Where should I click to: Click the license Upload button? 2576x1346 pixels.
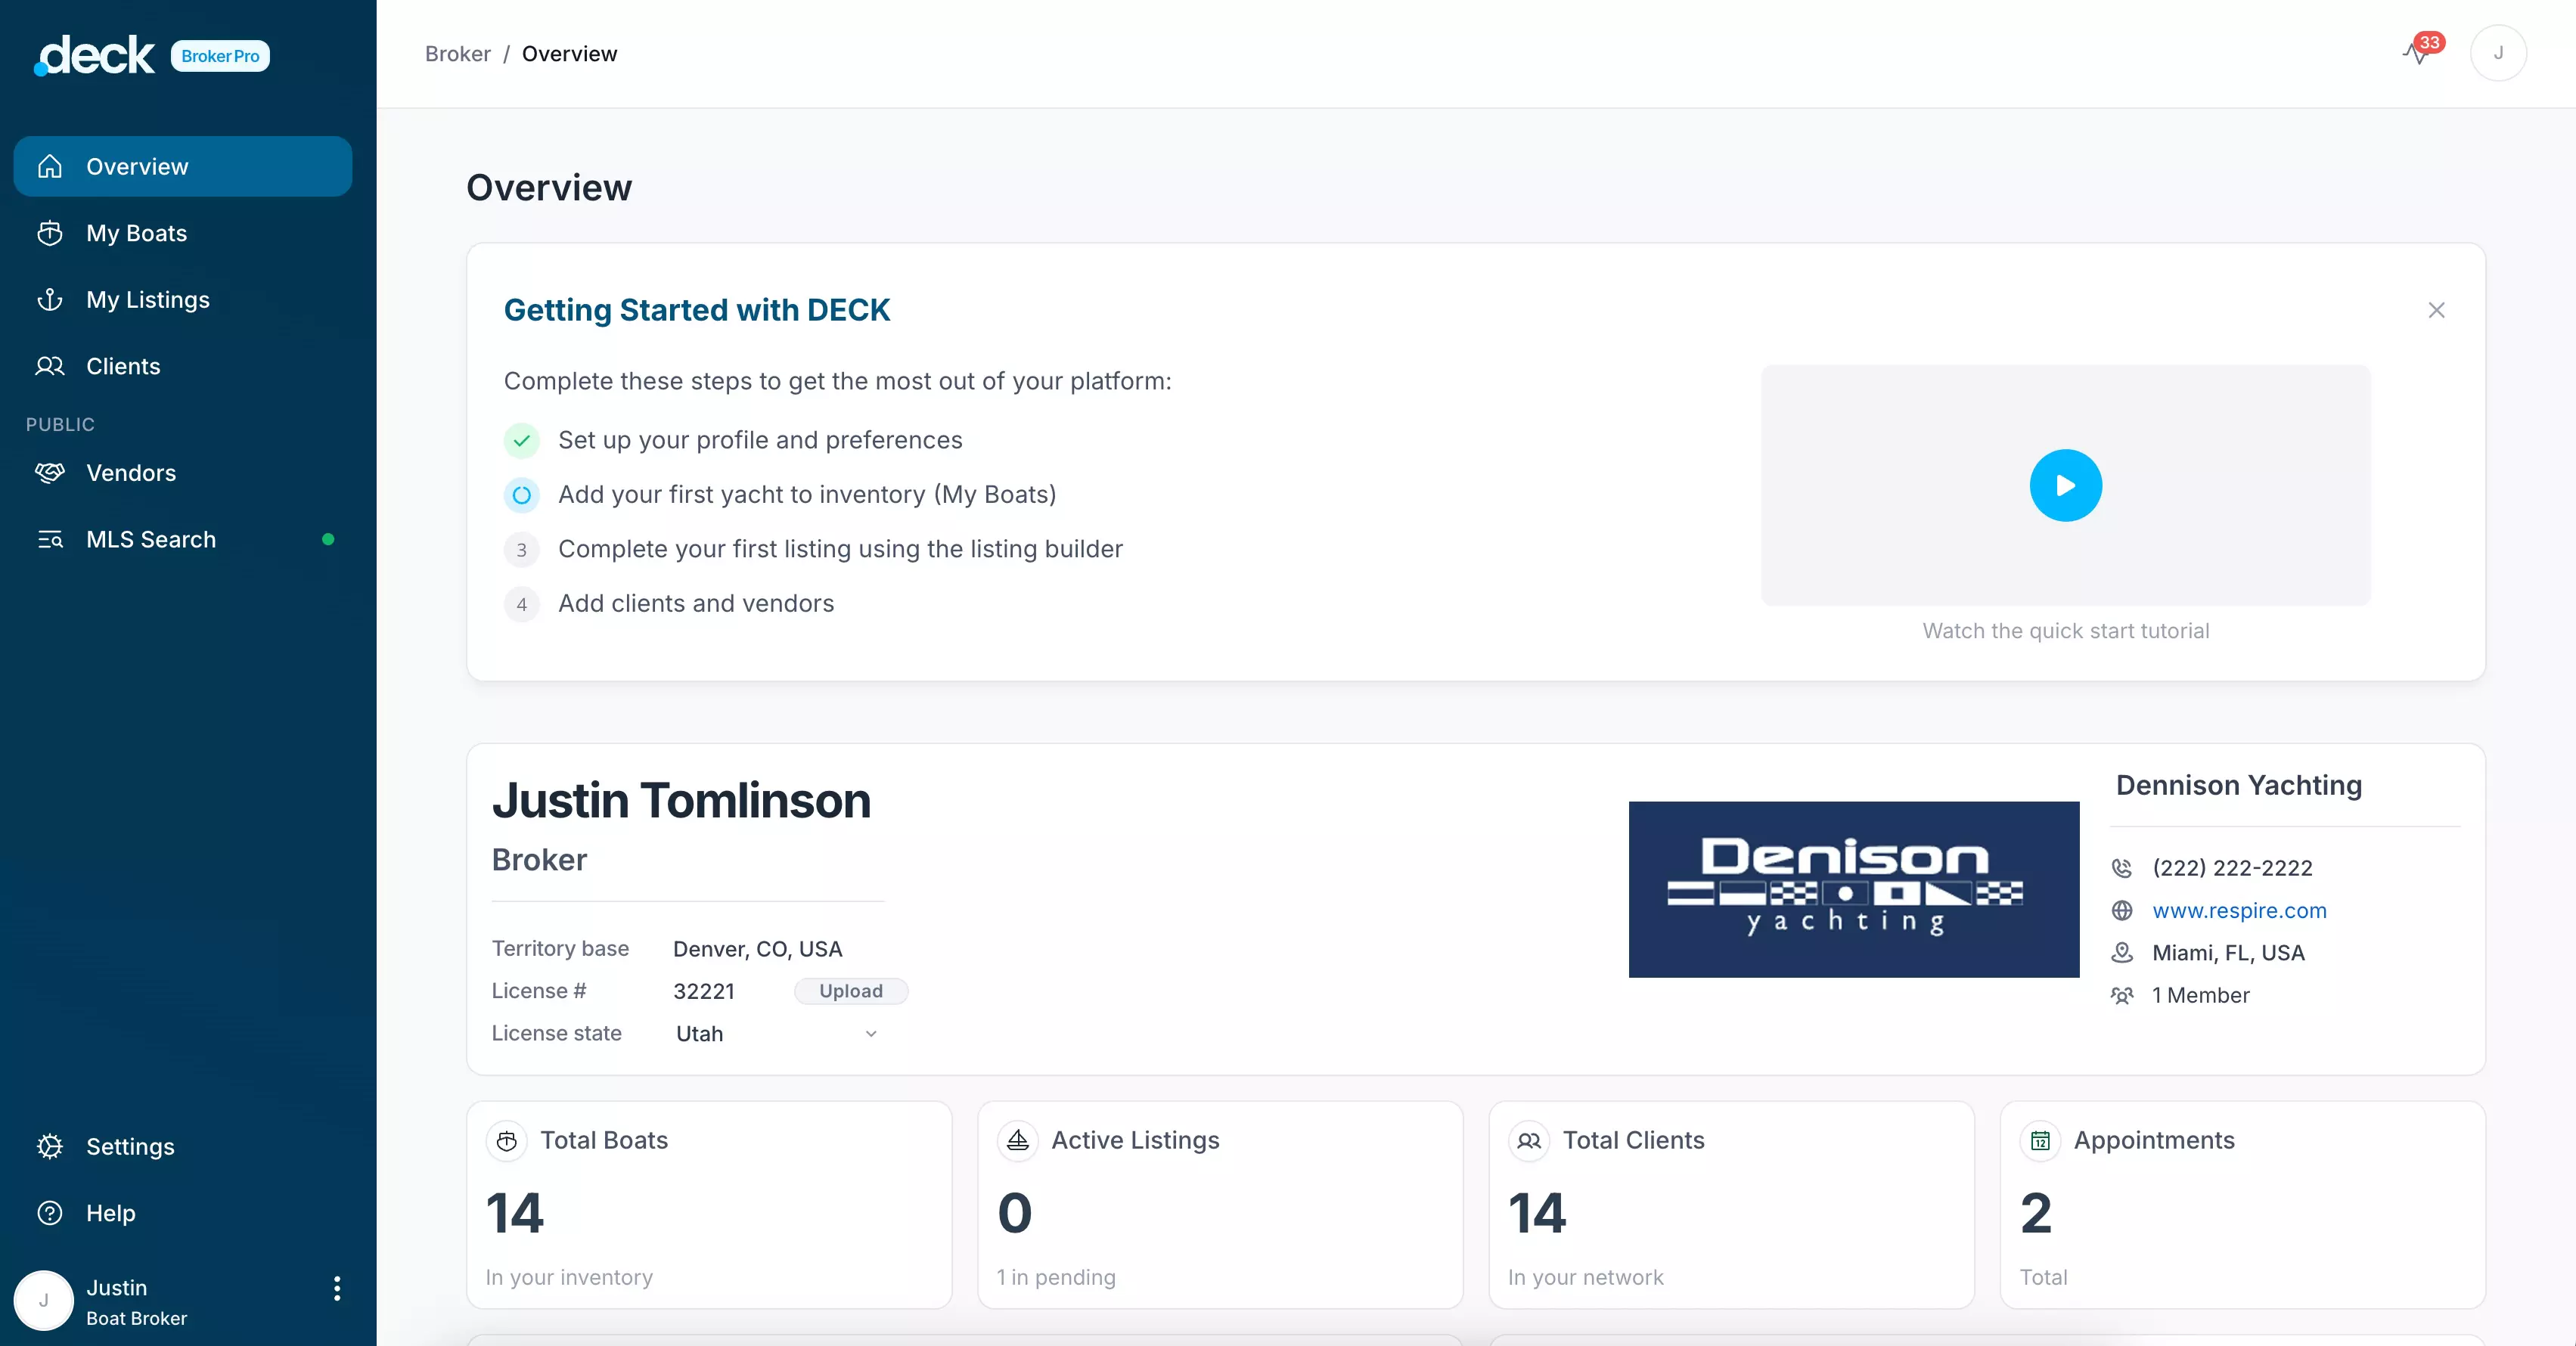tap(850, 991)
